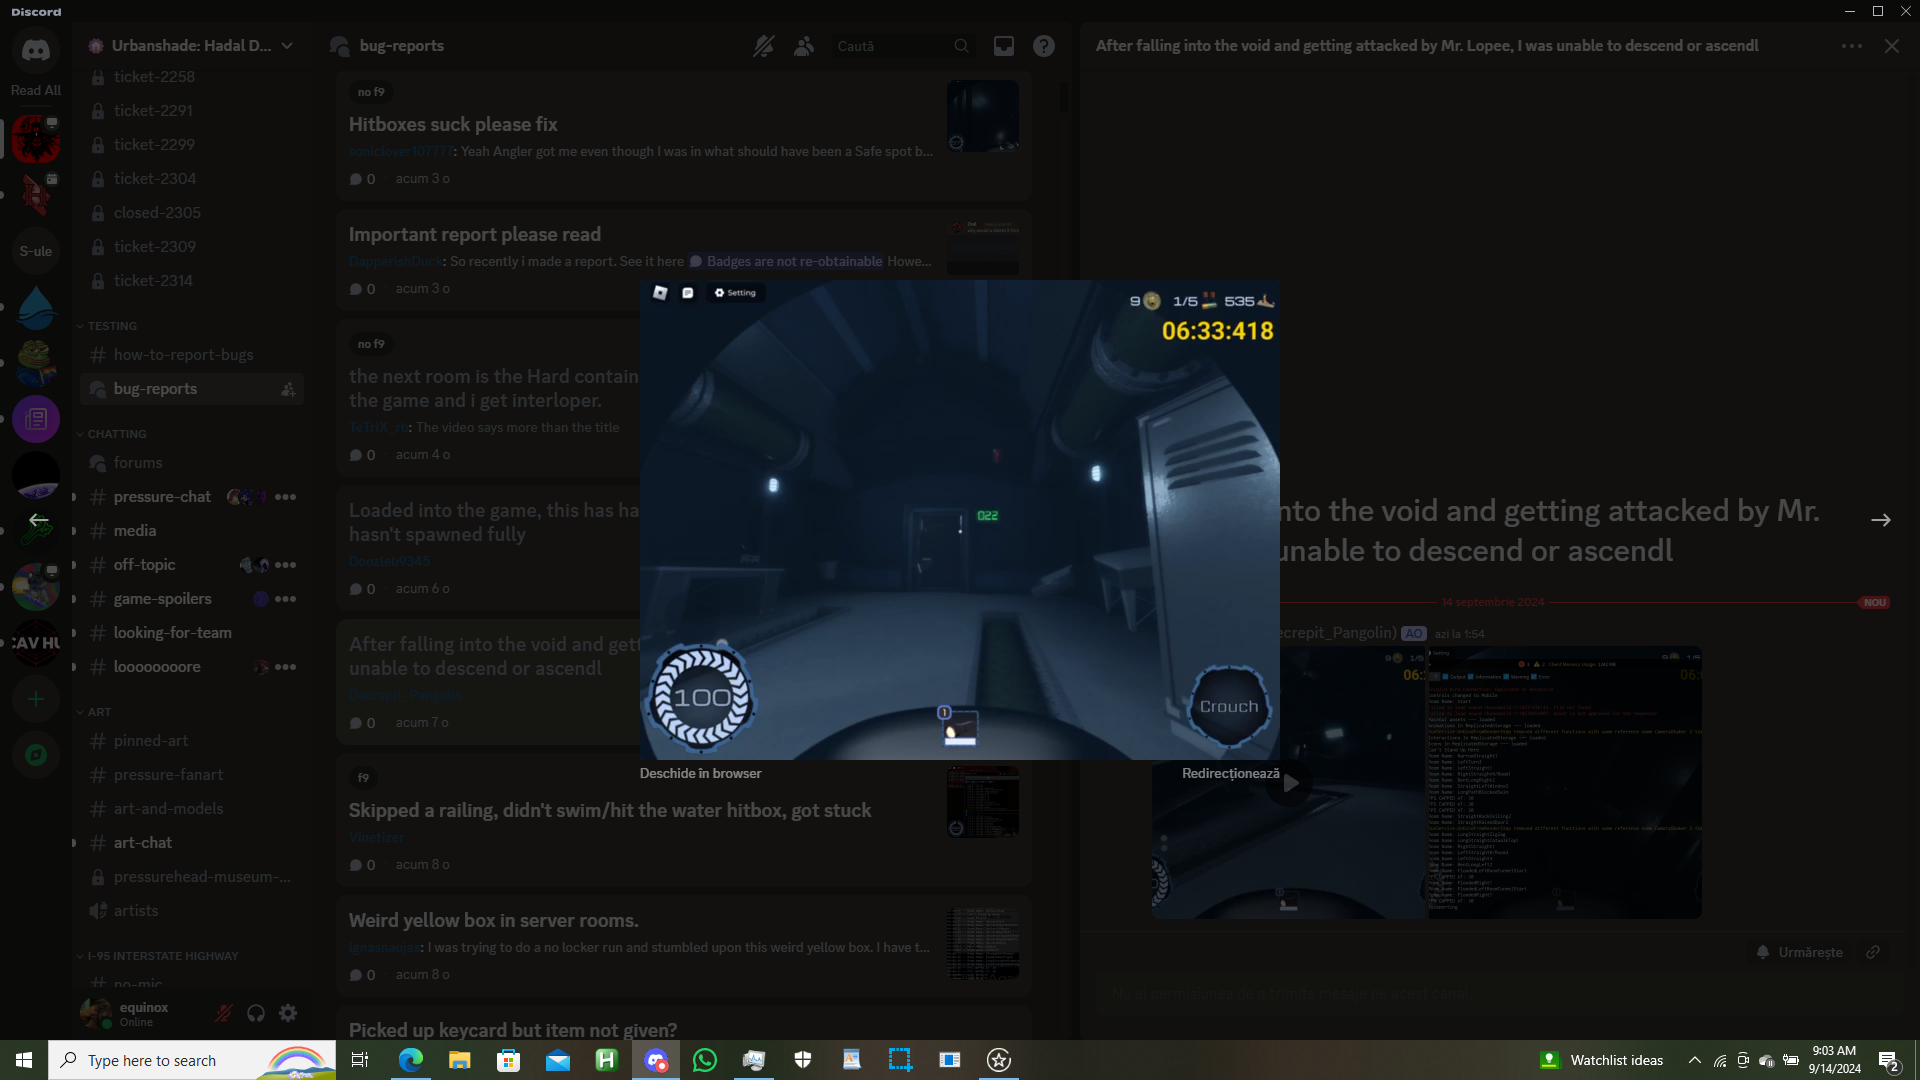Viewport: 1920px width, 1080px height.
Task: Select the pressure-chat channel
Action: pos(162,497)
